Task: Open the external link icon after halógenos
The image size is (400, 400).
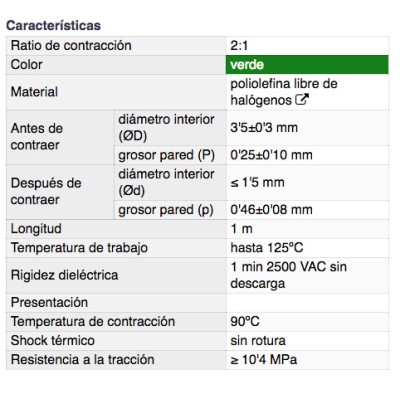Action: point(302,100)
